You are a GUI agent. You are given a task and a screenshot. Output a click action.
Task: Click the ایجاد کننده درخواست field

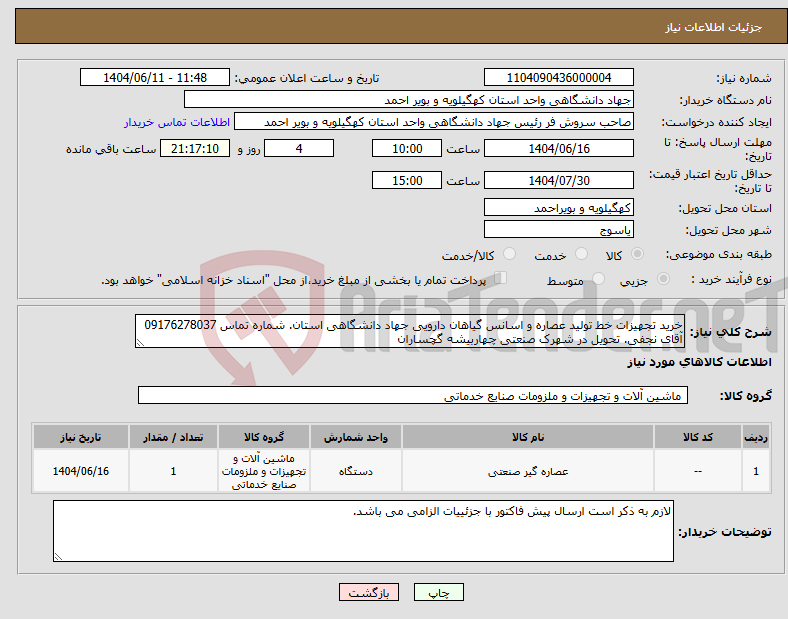point(434,122)
